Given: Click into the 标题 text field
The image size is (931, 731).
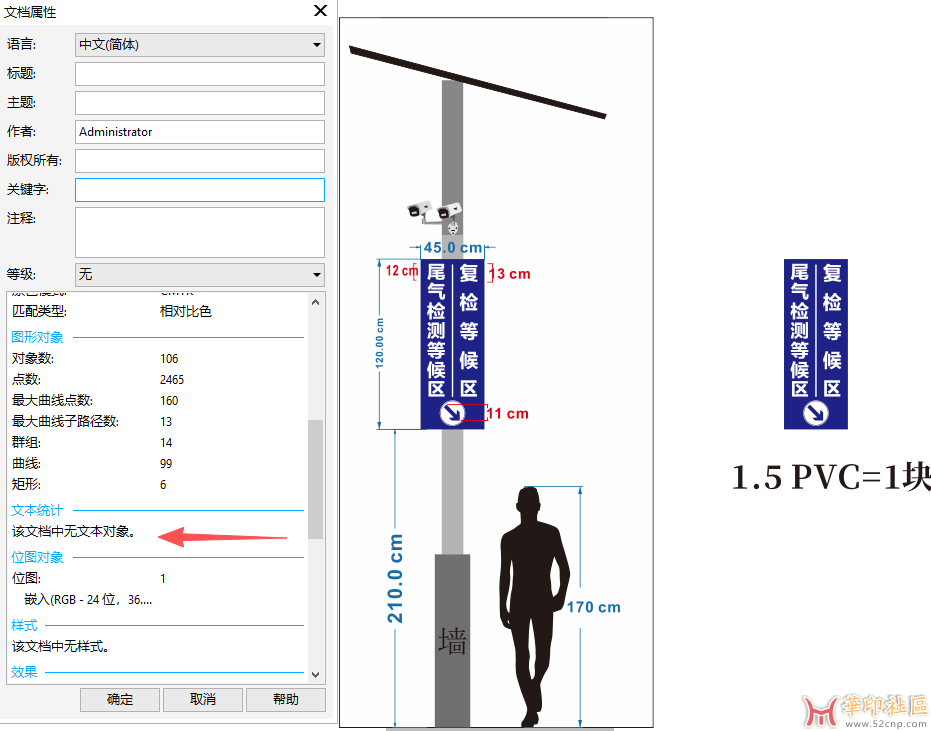Looking at the screenshot, I should [200, 74].
